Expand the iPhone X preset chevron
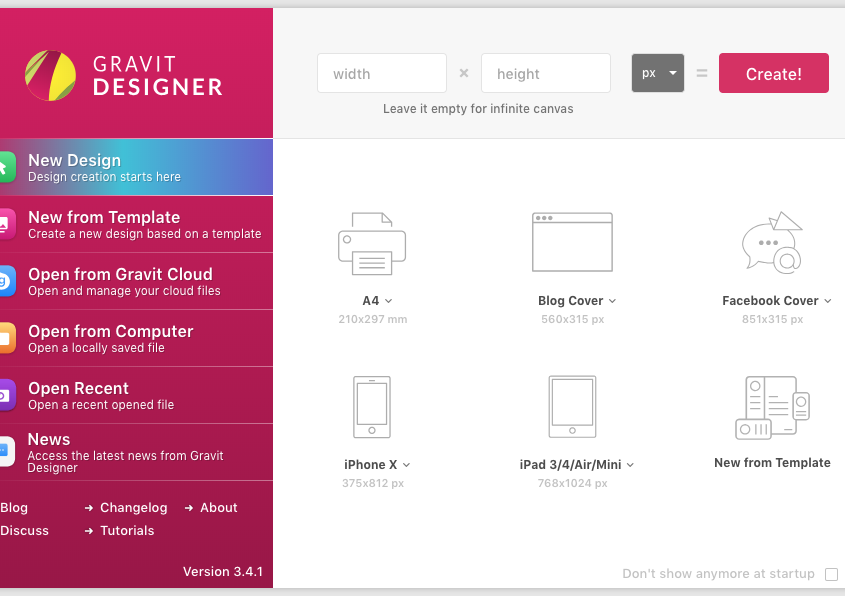 (x=406, y=465)
